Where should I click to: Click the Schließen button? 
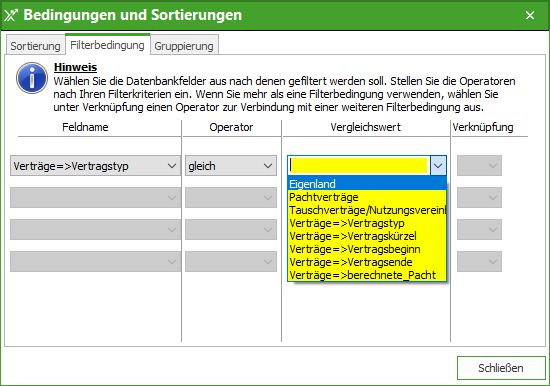pyautogui.click(x=501, y=368)
